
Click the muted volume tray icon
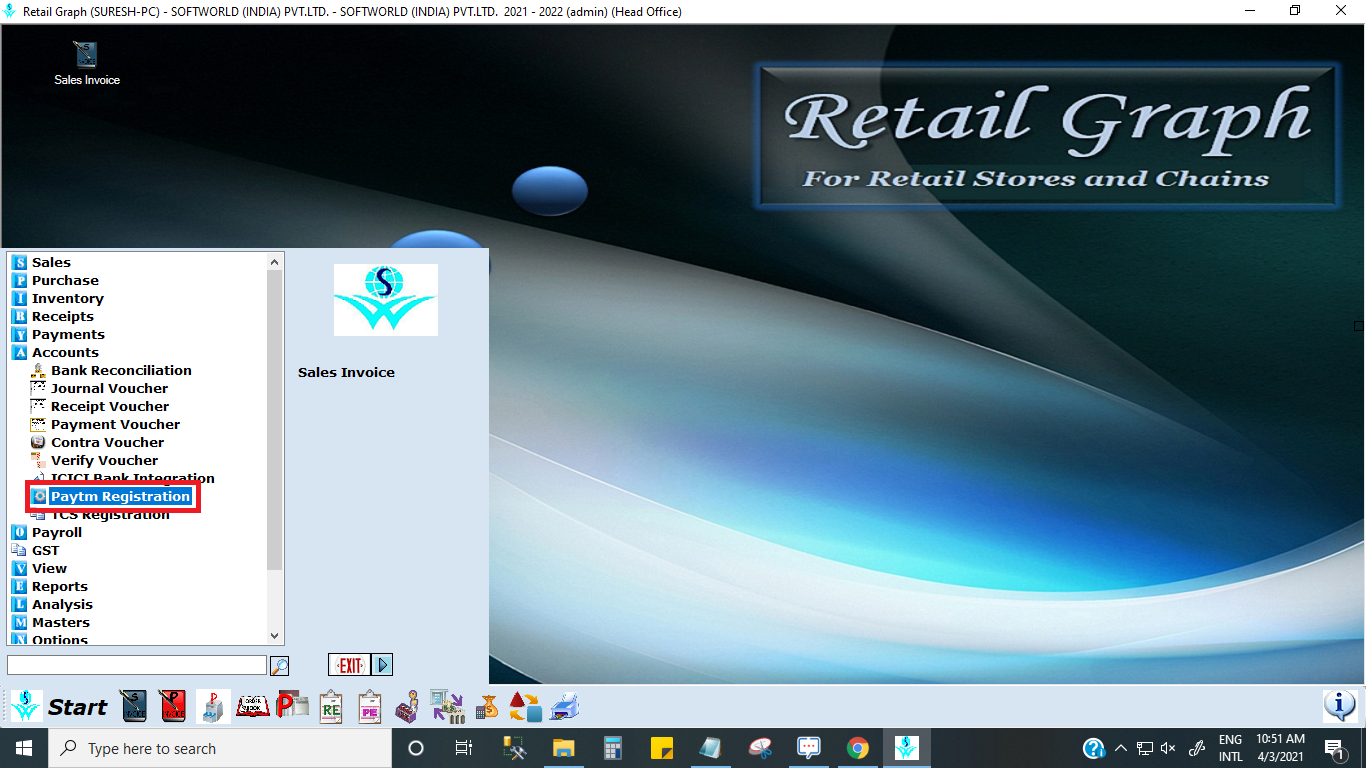1168,748
